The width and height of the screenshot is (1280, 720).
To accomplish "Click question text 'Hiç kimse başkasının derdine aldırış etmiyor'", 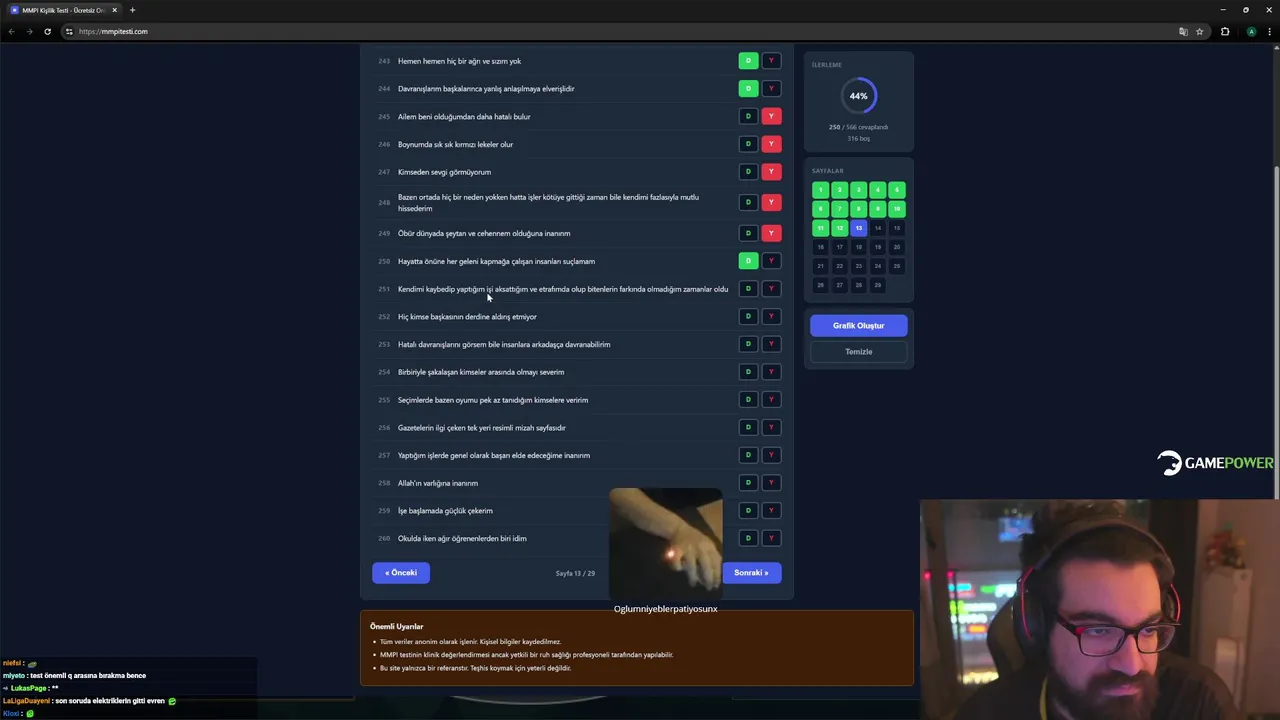I will click(x=467, y=317).
